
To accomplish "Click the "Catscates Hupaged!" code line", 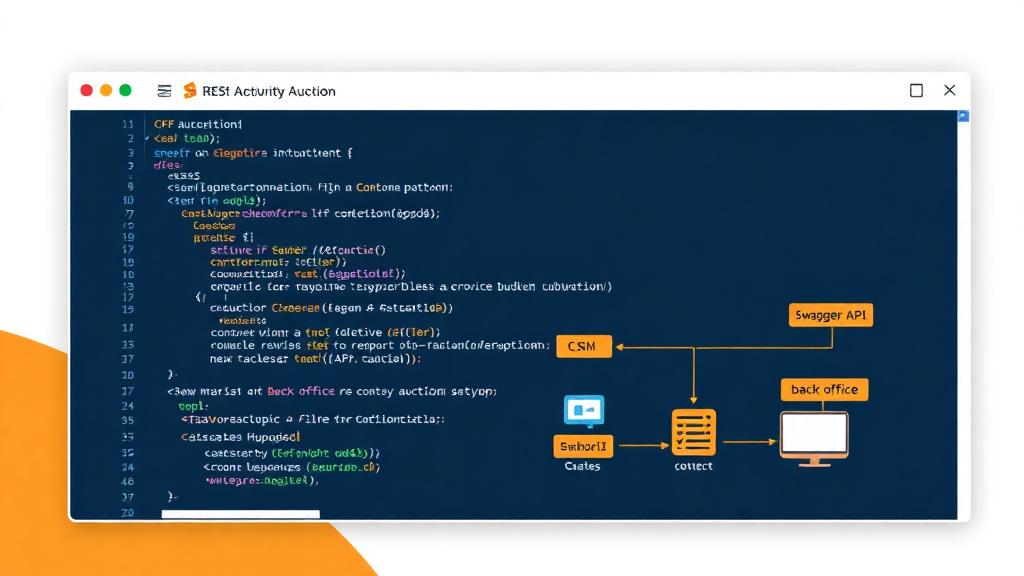I will tap(240, 436).
